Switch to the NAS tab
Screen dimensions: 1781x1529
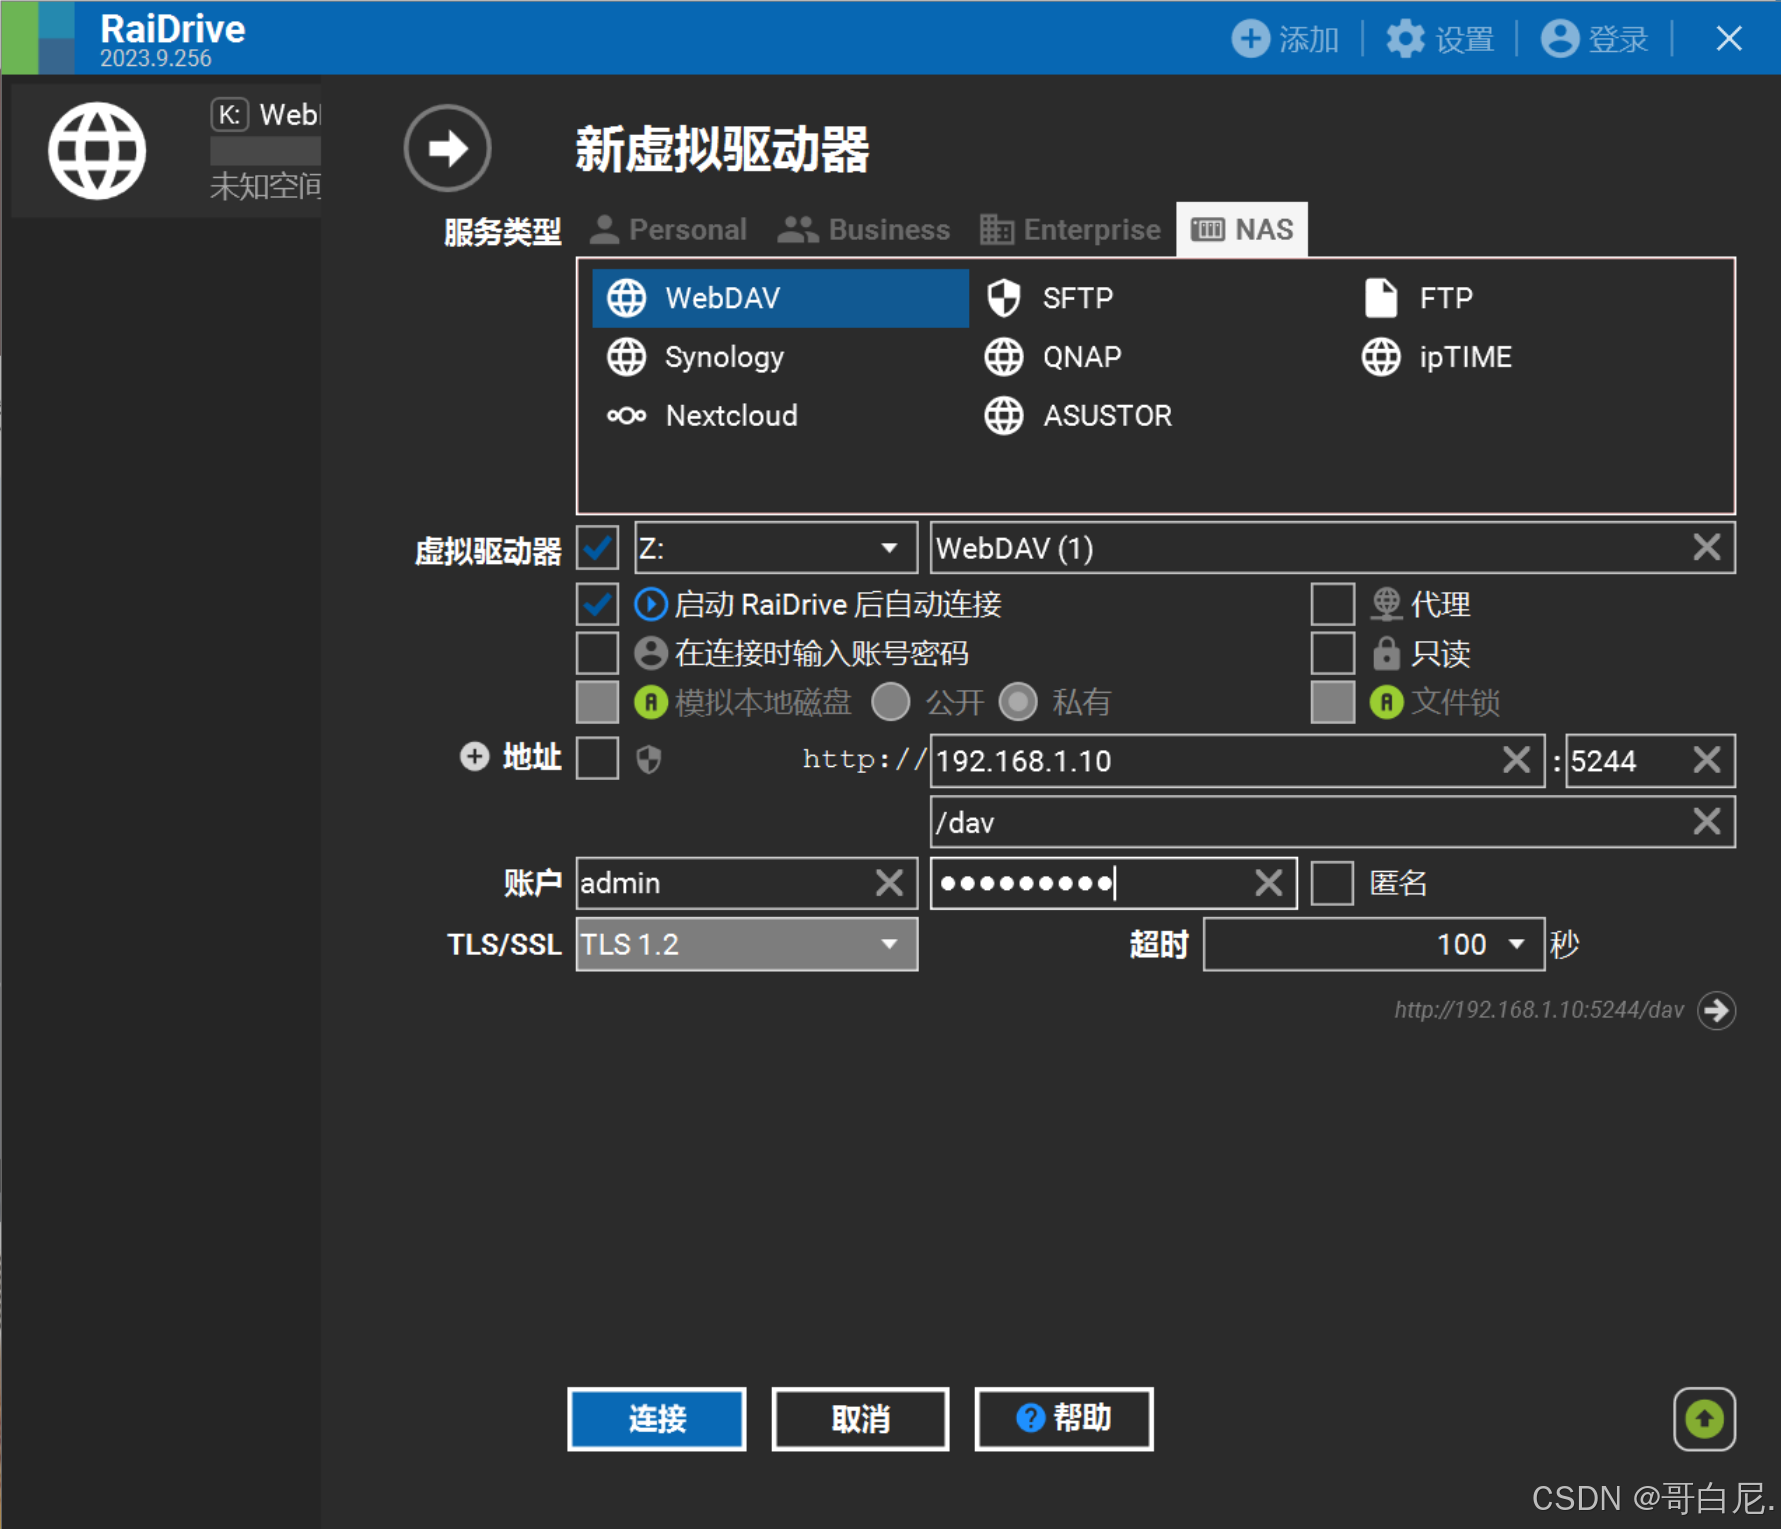coord(1242,230)
